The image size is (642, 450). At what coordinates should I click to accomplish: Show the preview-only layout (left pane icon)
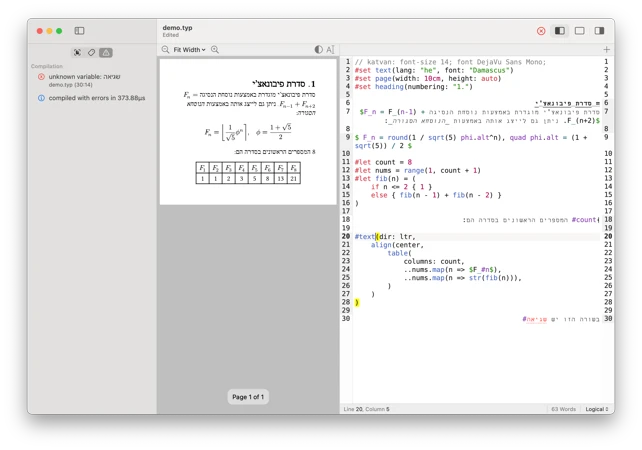click(x=560, y=31)
